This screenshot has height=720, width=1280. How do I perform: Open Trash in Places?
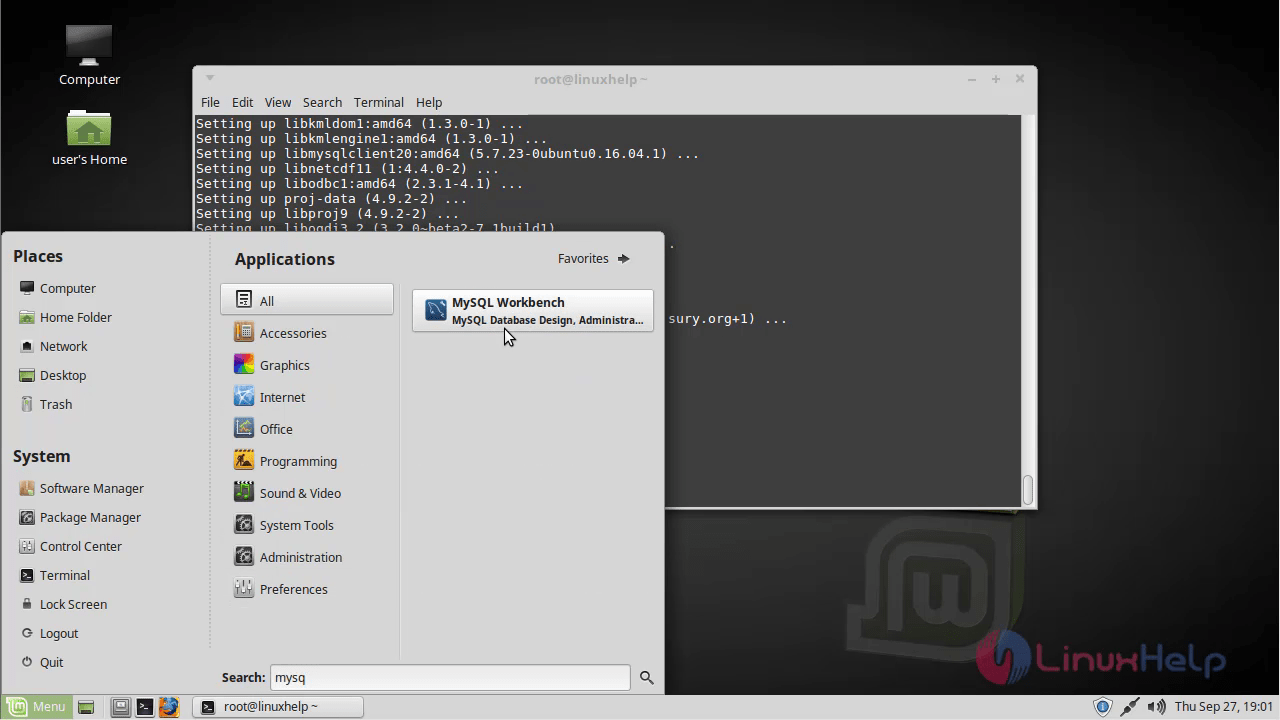coord(45,404)
